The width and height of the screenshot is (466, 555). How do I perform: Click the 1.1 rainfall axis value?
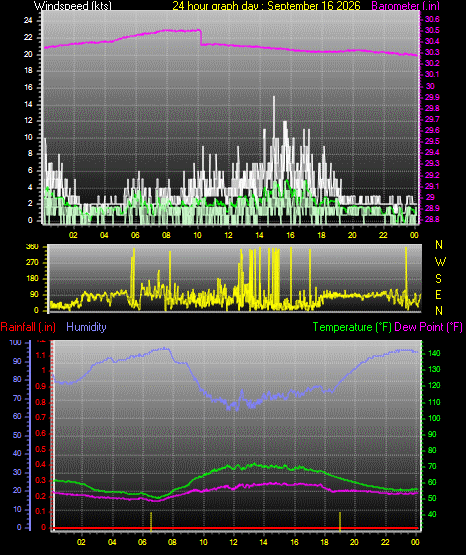pyautogui.click(x=41, y=355)
